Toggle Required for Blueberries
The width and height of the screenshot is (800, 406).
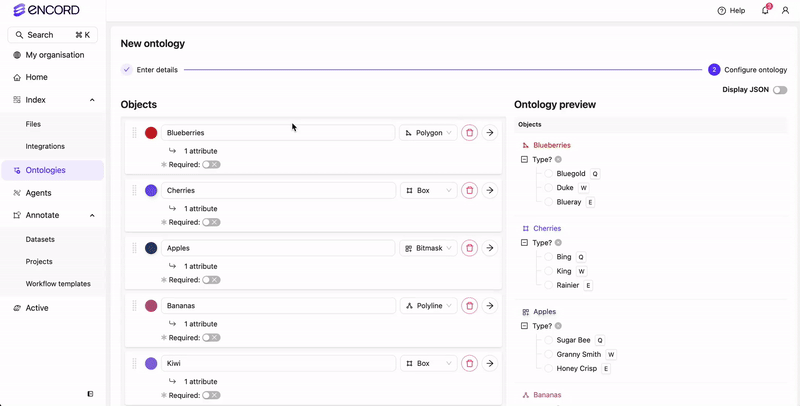pos(211,165)
